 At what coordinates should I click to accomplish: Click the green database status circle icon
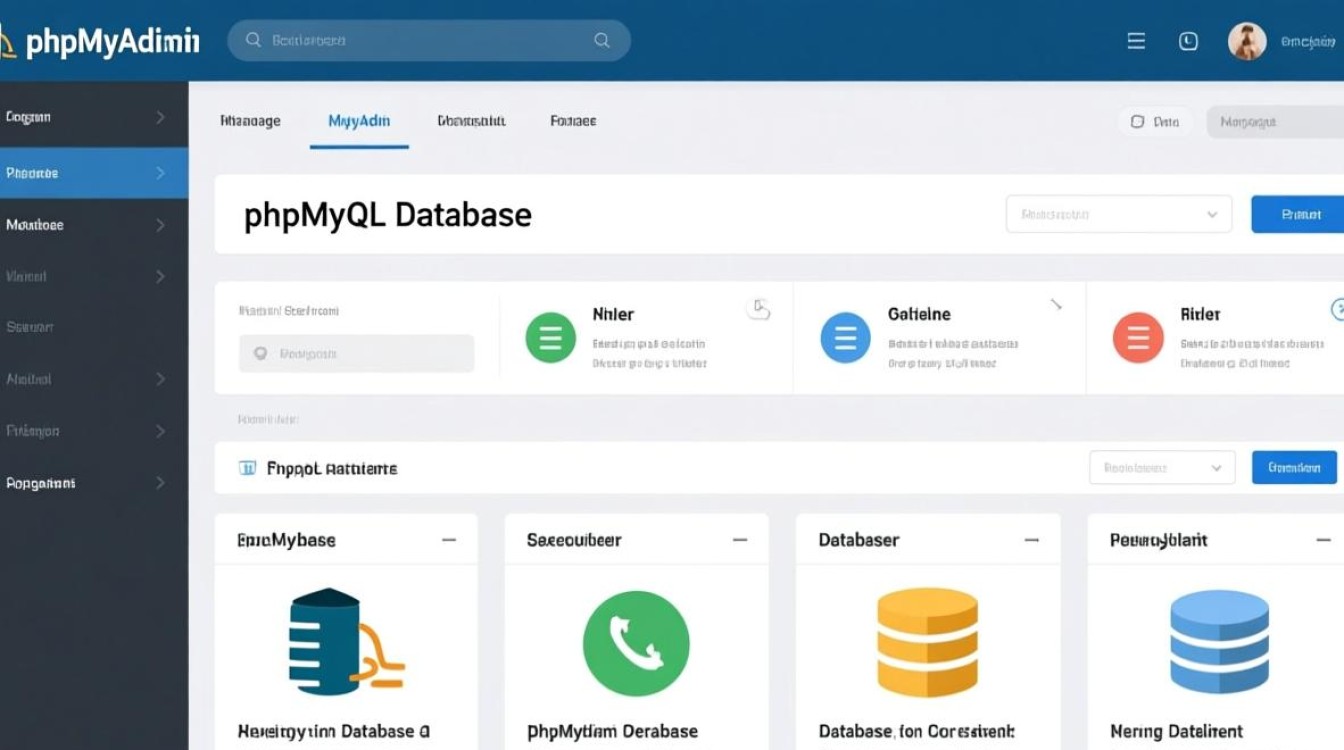pyautogui.click(x=548, y=337)
